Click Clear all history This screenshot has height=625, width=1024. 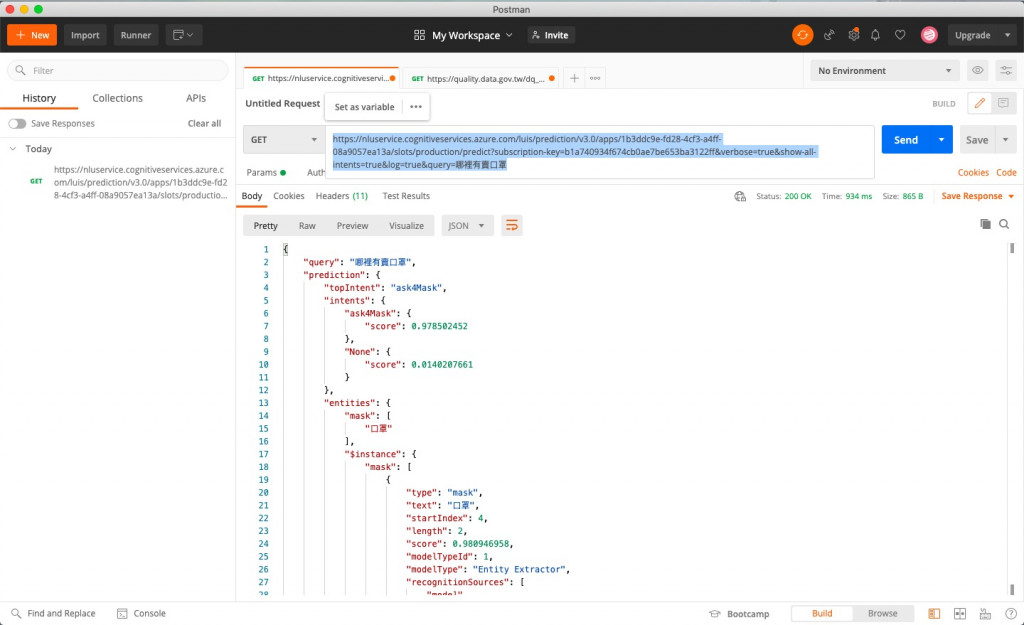pyautogui.click(x=204, y=123)
